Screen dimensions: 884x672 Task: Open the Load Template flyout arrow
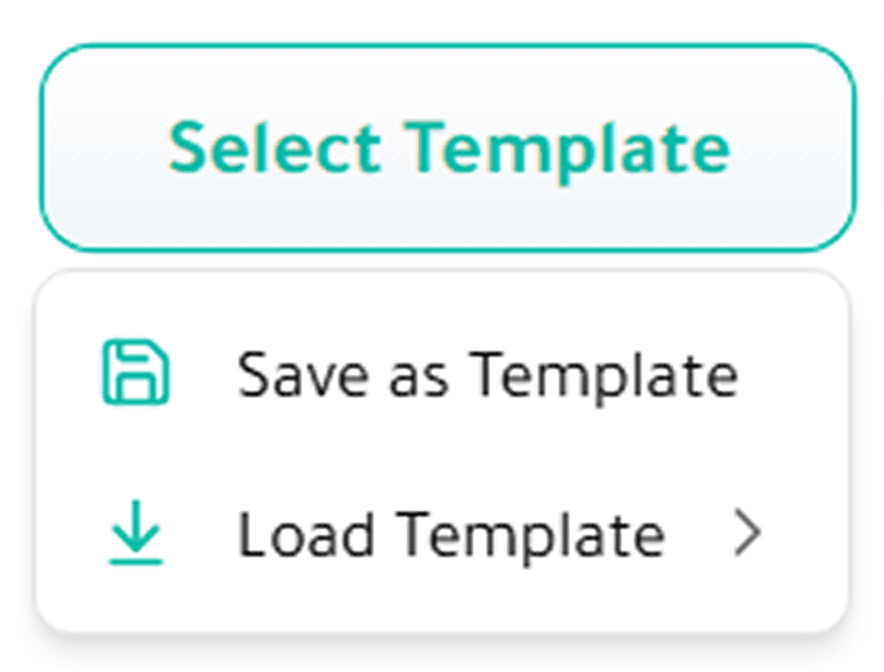coord(746,535)
